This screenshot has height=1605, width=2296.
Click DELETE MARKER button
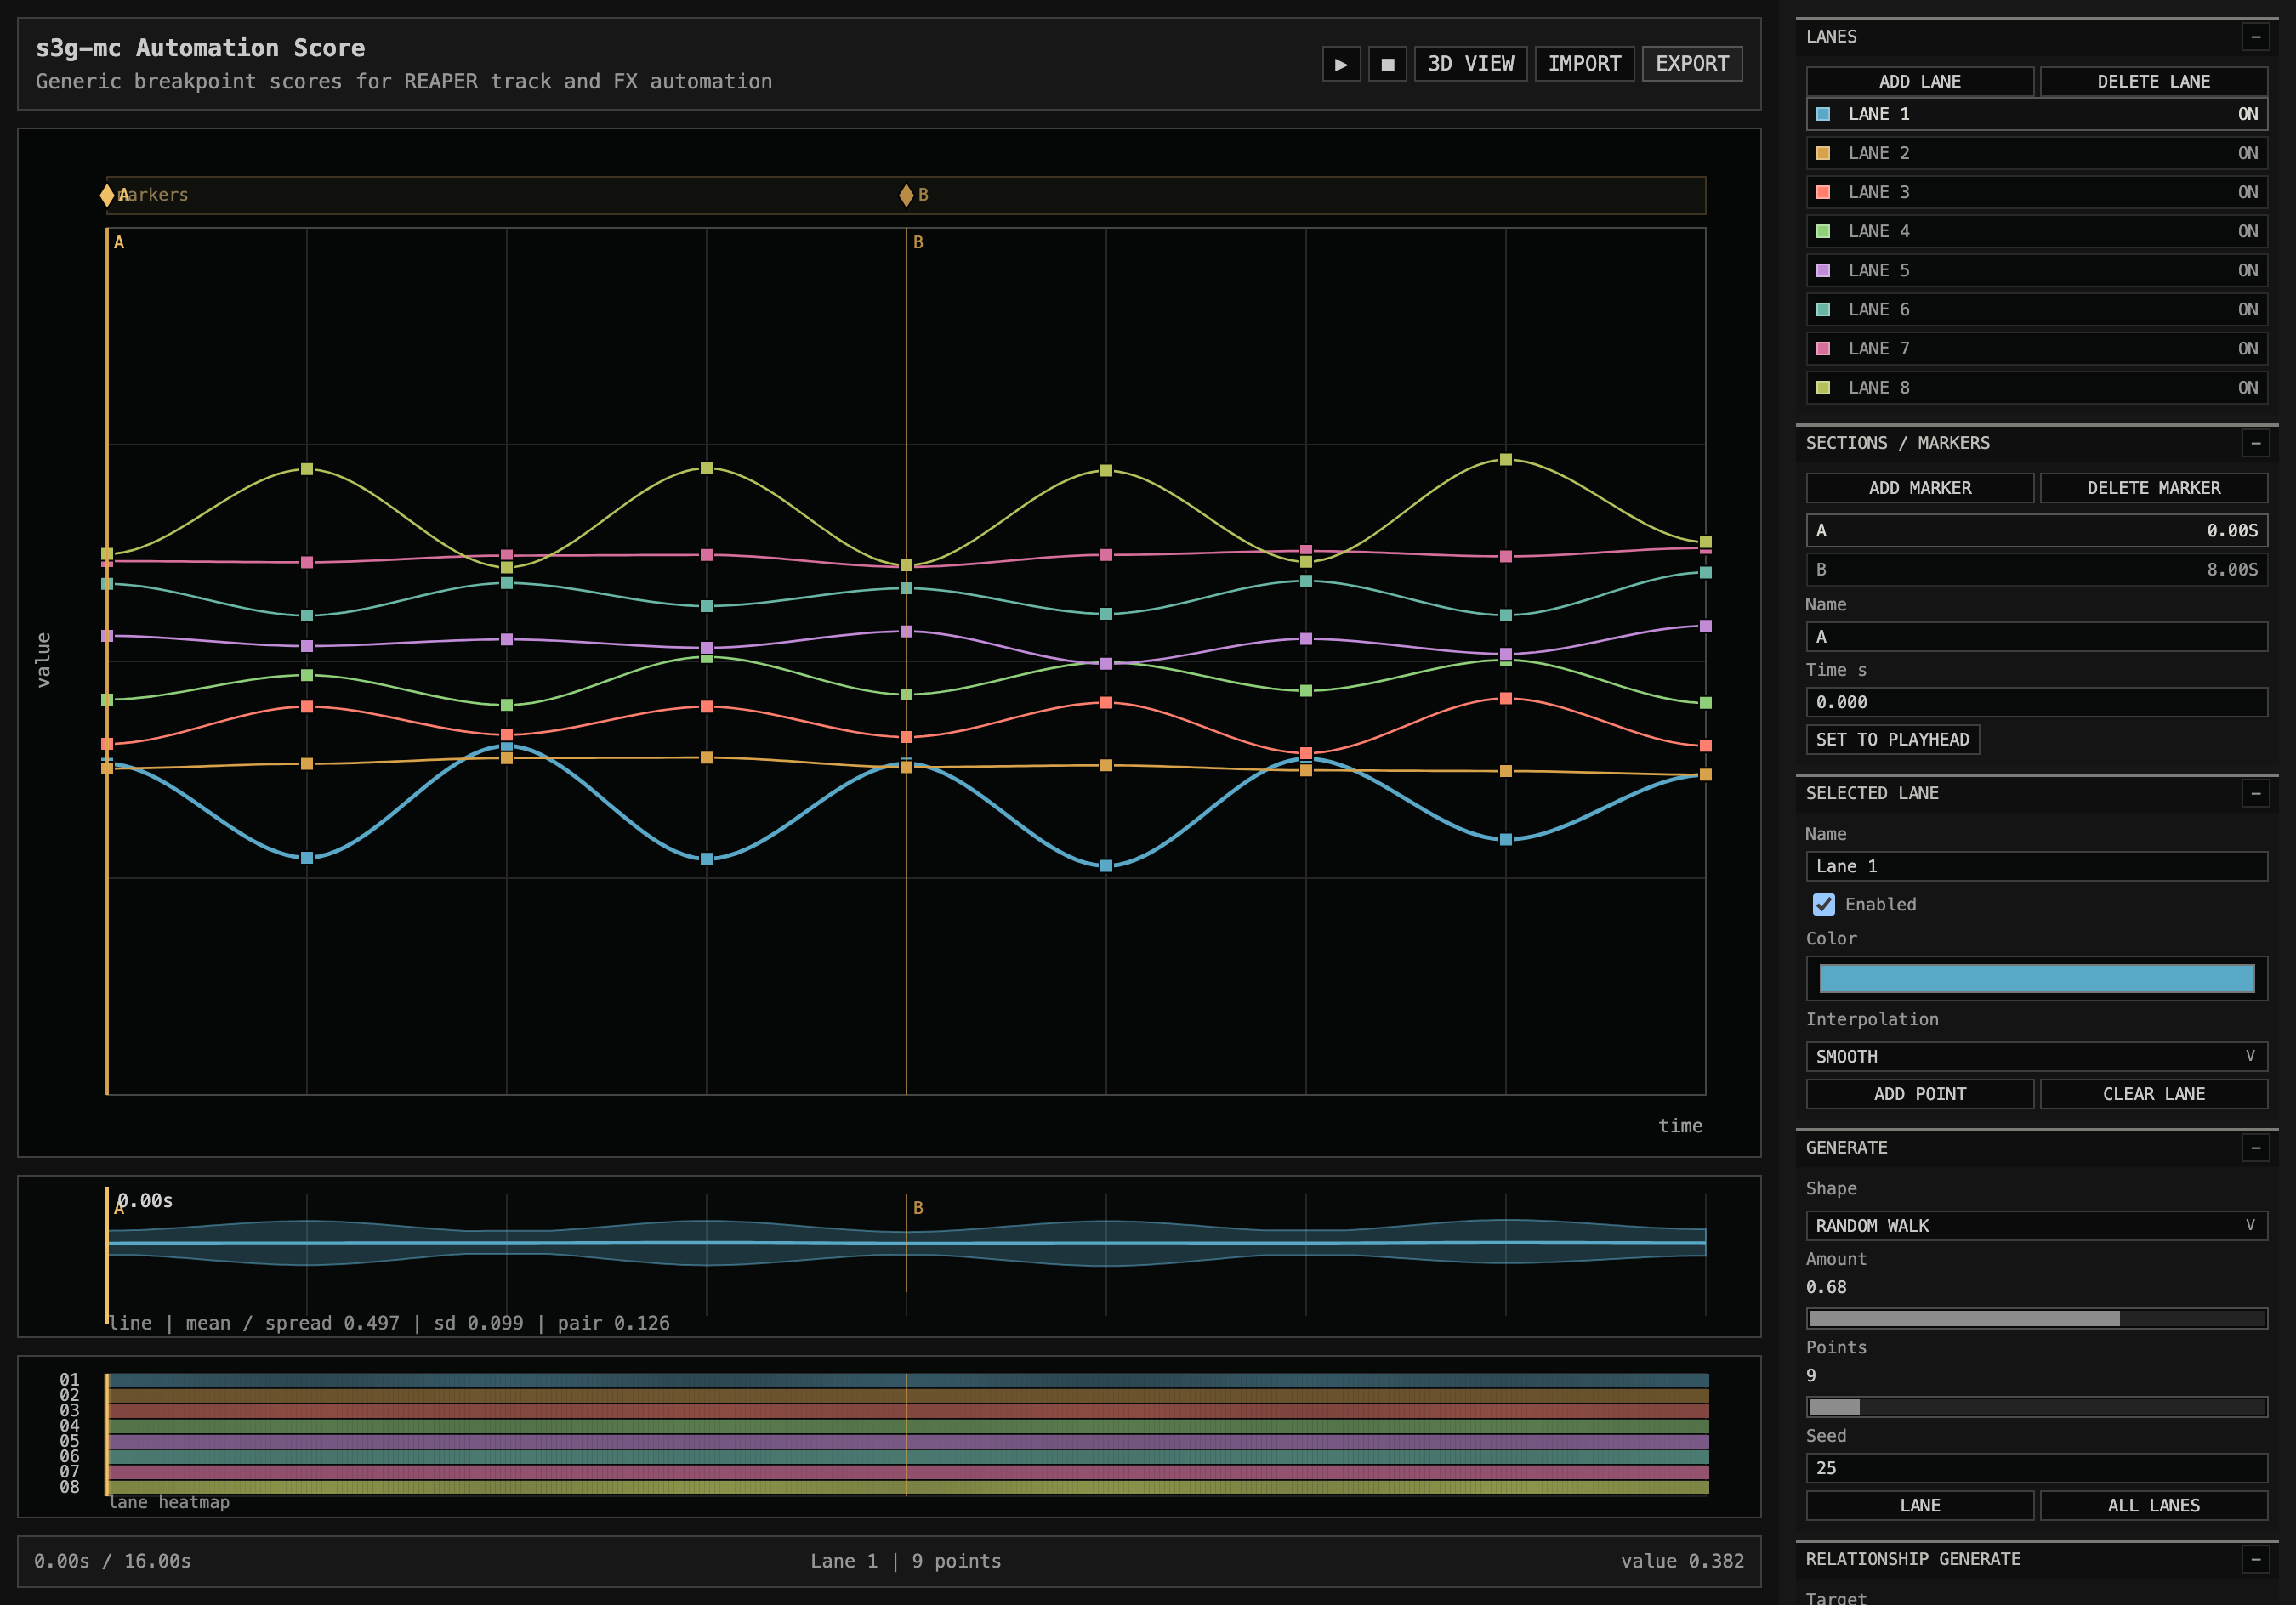(x=2153, y=488)
